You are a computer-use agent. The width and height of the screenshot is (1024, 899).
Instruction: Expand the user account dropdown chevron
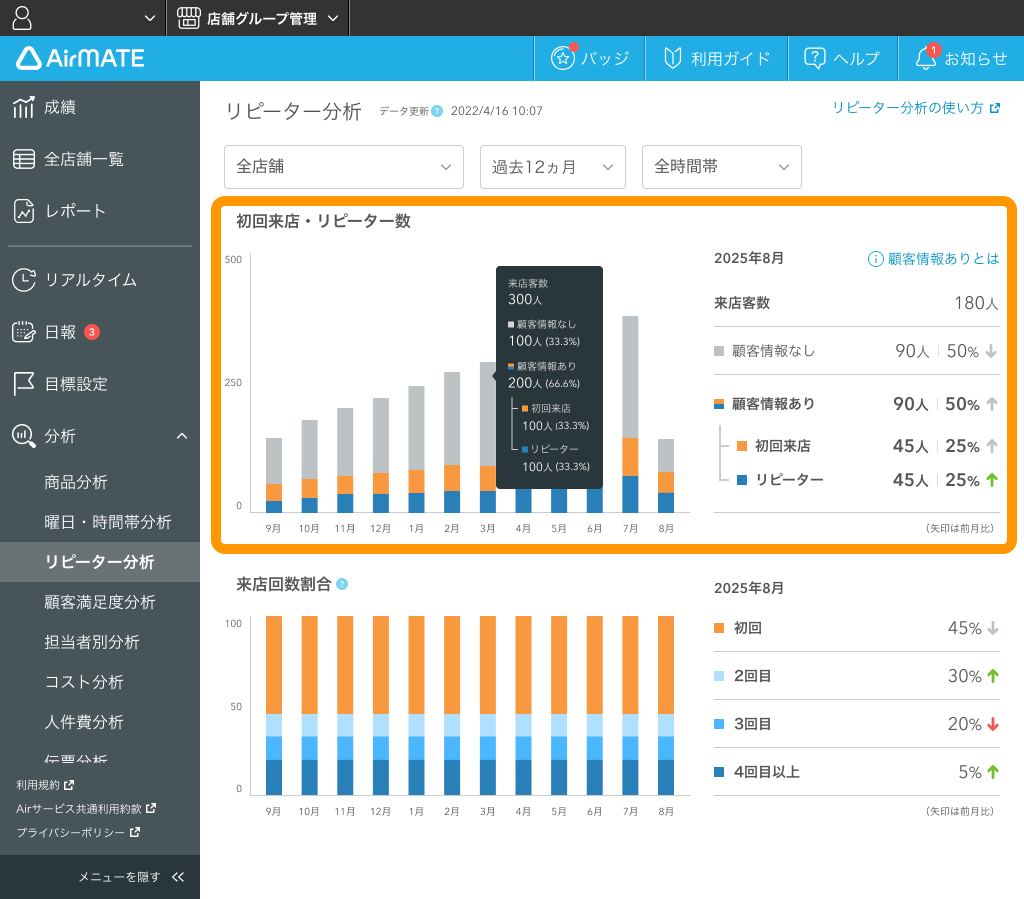point(150,18)
